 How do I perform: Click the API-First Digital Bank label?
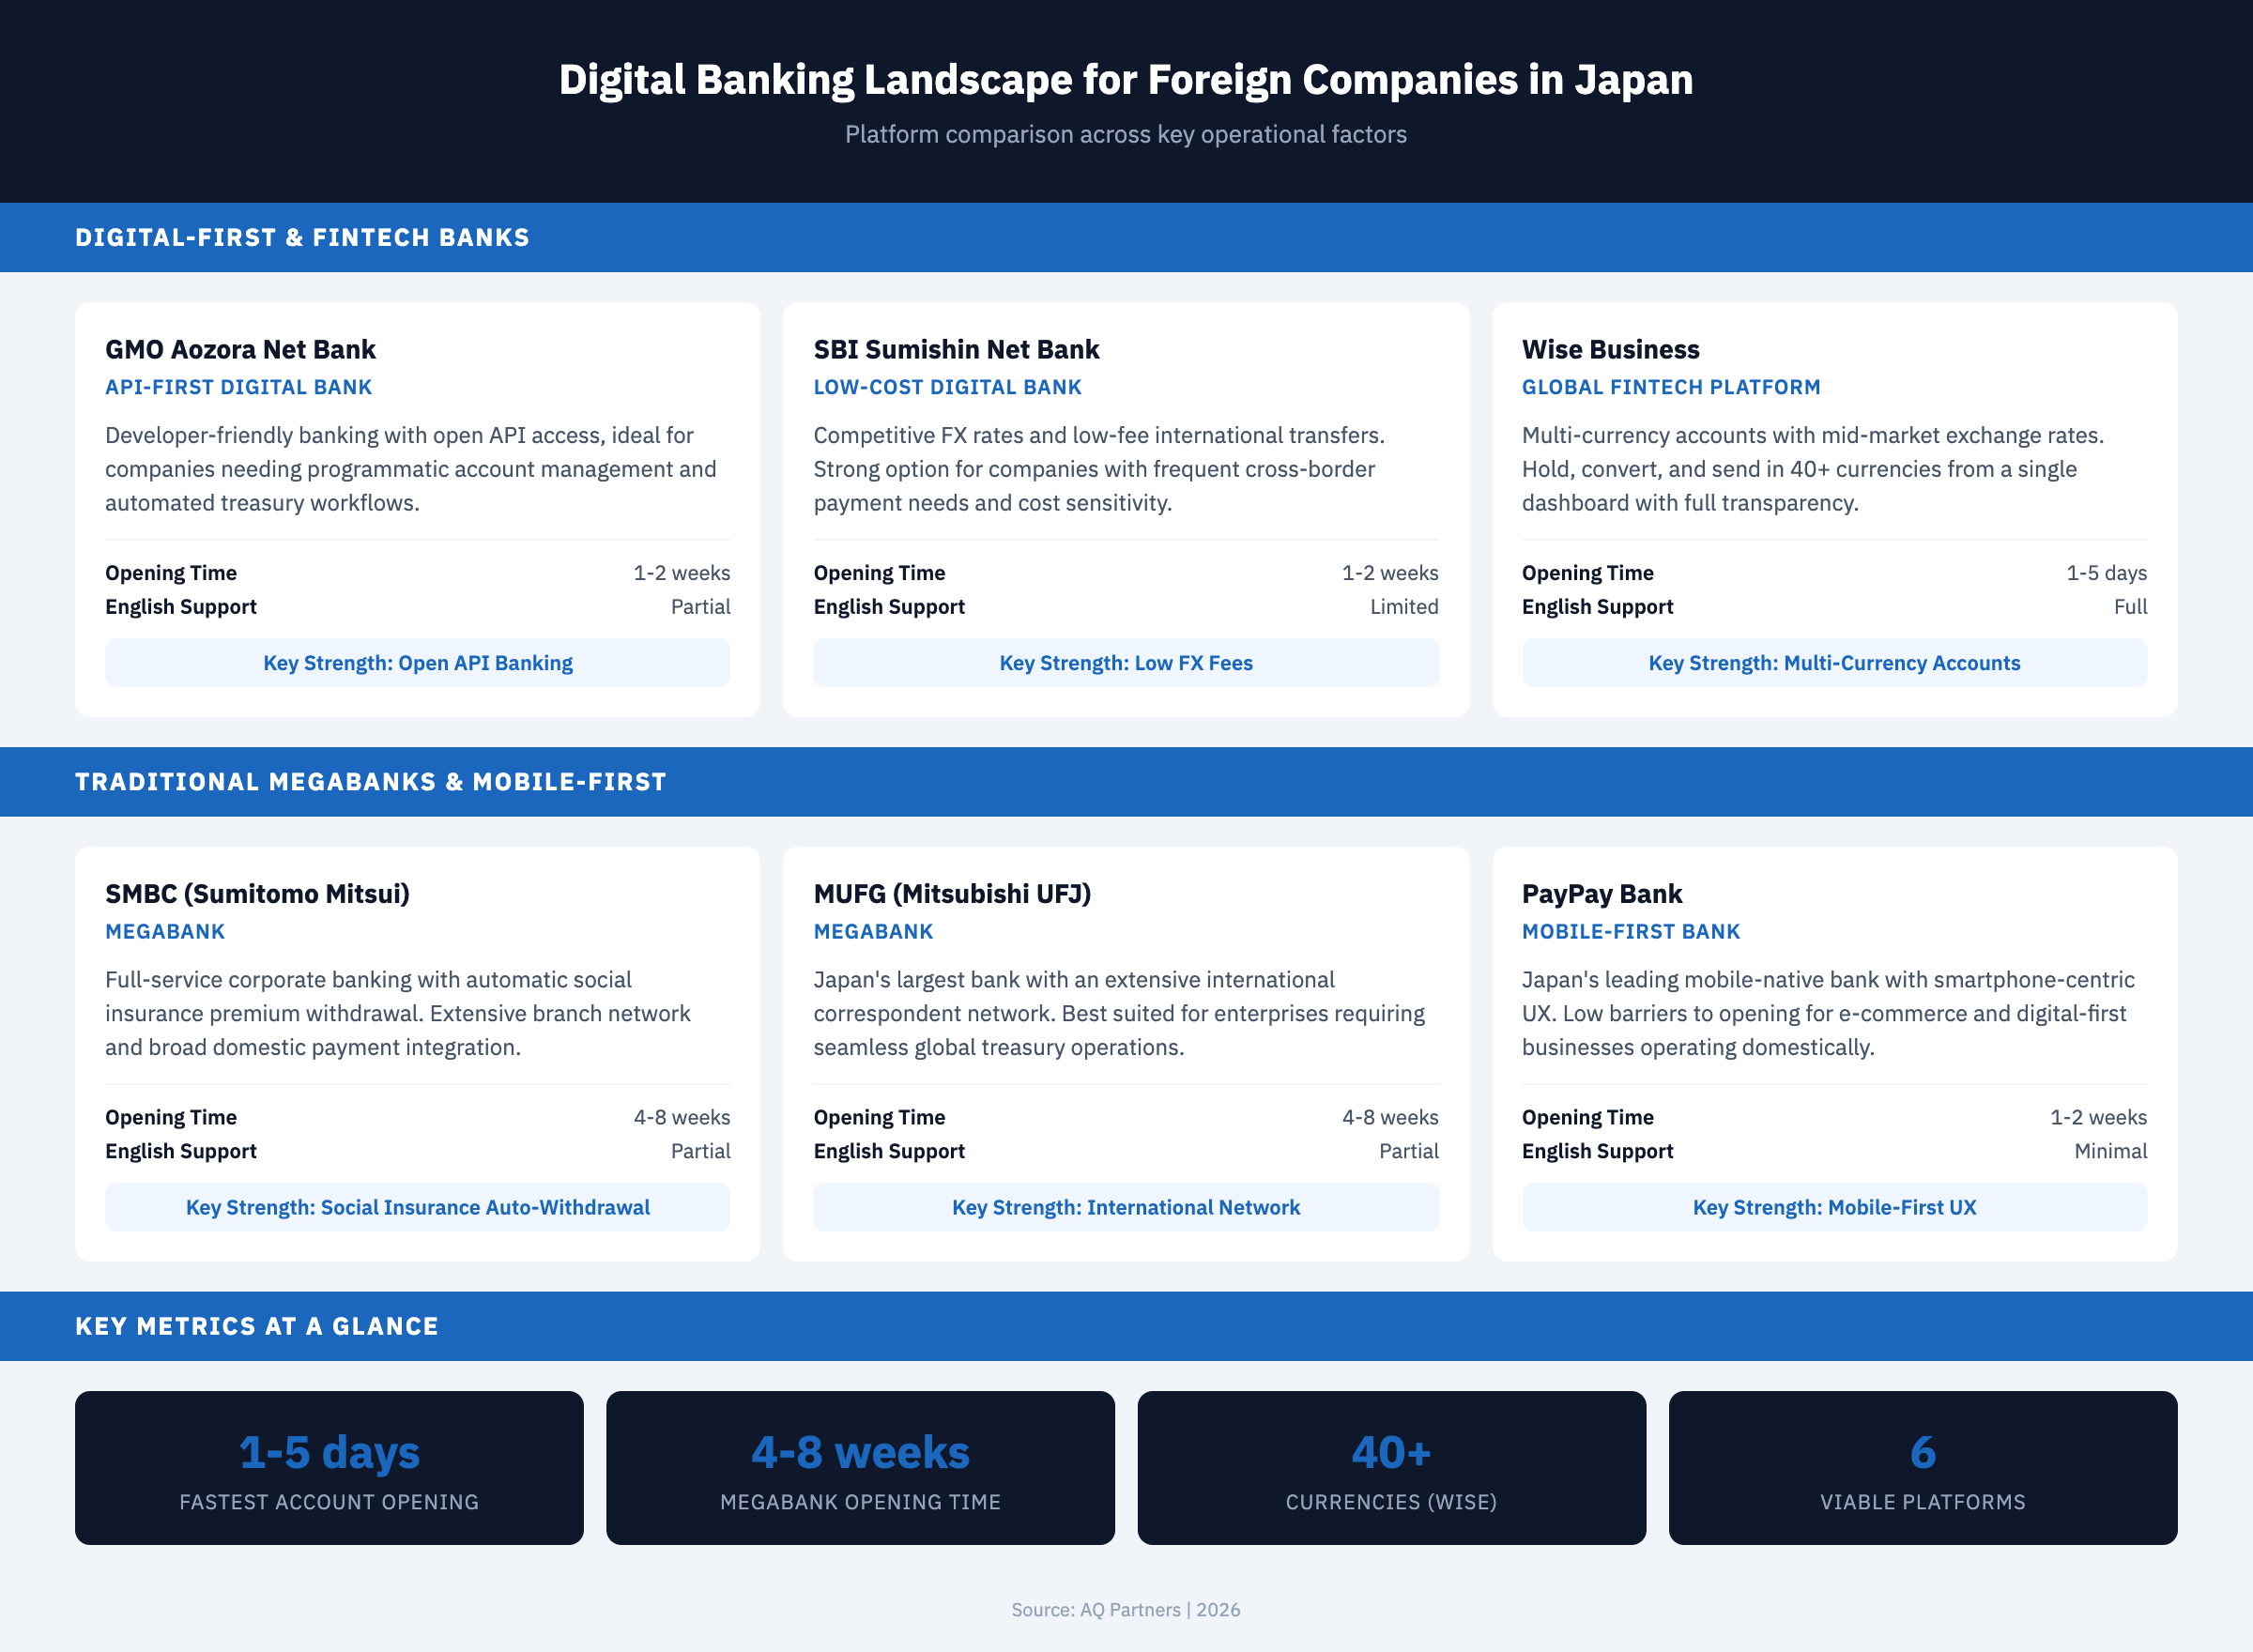coord(238,387)
